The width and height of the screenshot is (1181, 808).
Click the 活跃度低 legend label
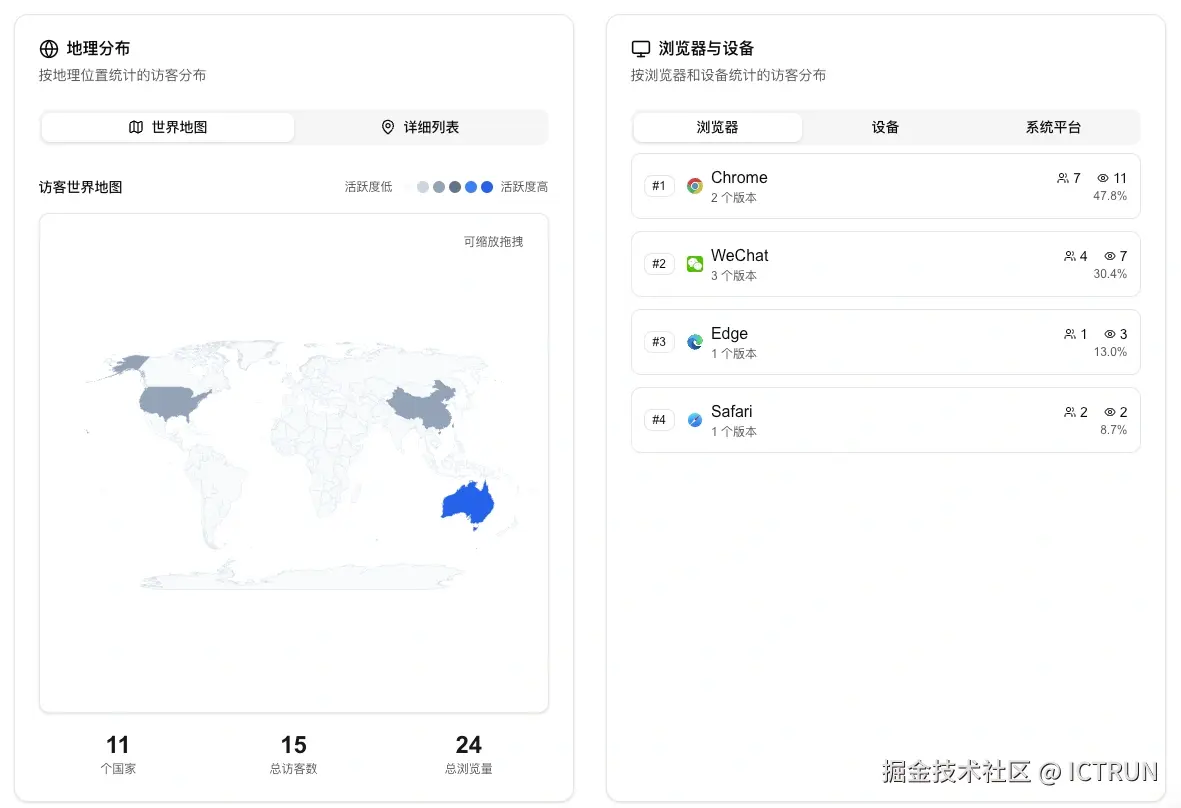tap(368, 187)
